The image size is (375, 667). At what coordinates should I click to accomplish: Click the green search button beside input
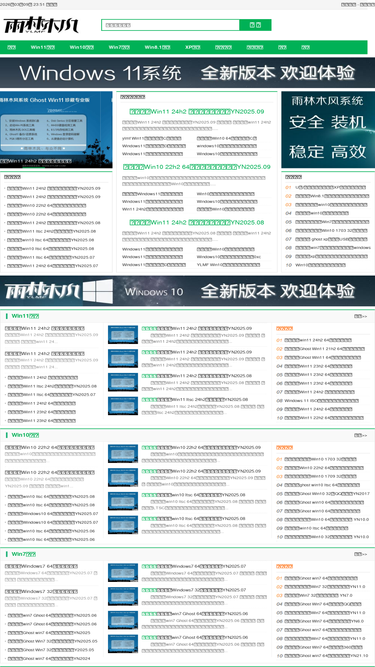point(255,25)
